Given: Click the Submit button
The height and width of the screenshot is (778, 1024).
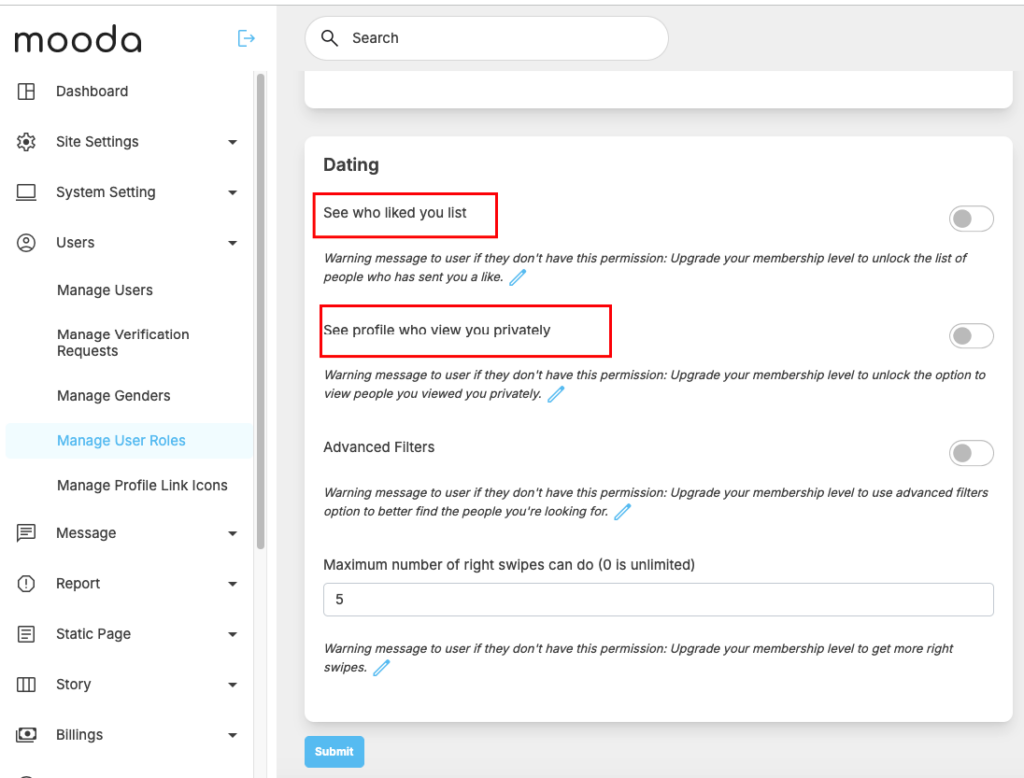Looking at the screenshot, I should [334, 752].
